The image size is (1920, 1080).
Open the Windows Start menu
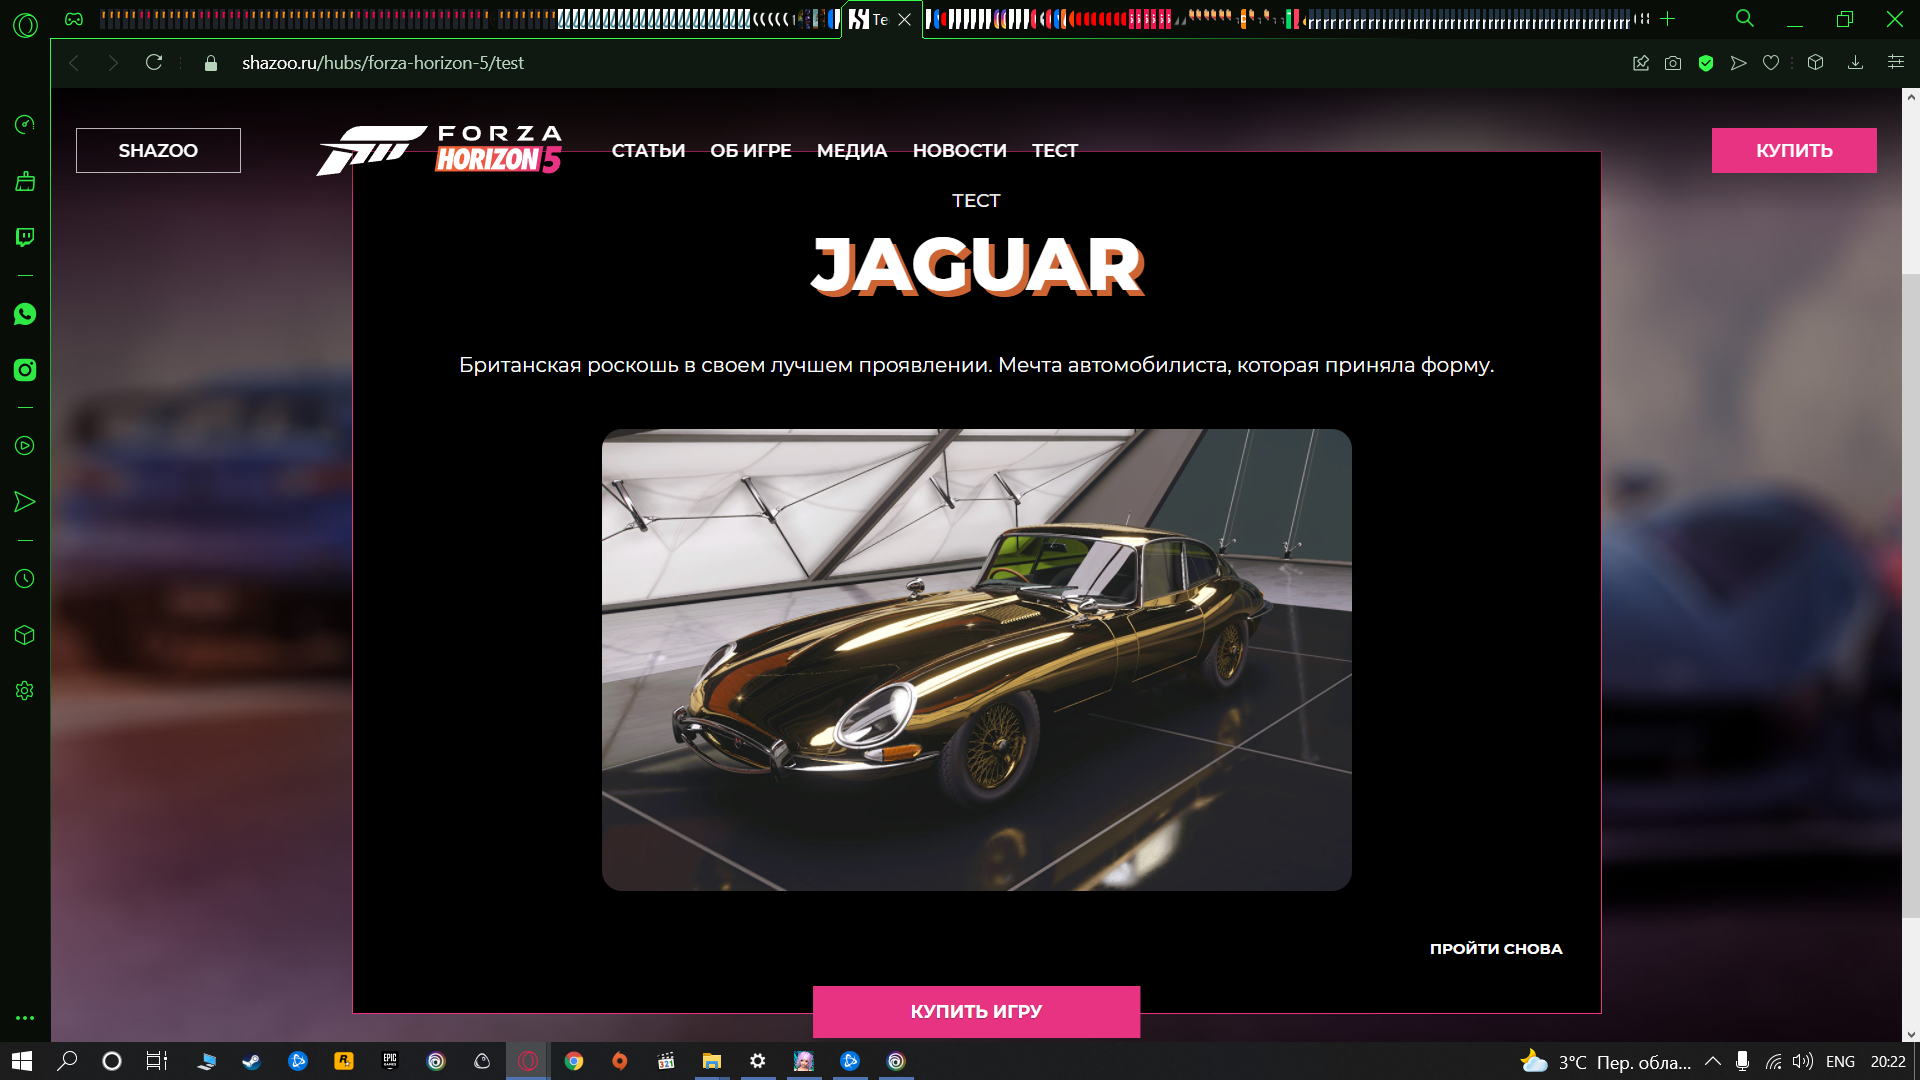[x=21, y=1061]
